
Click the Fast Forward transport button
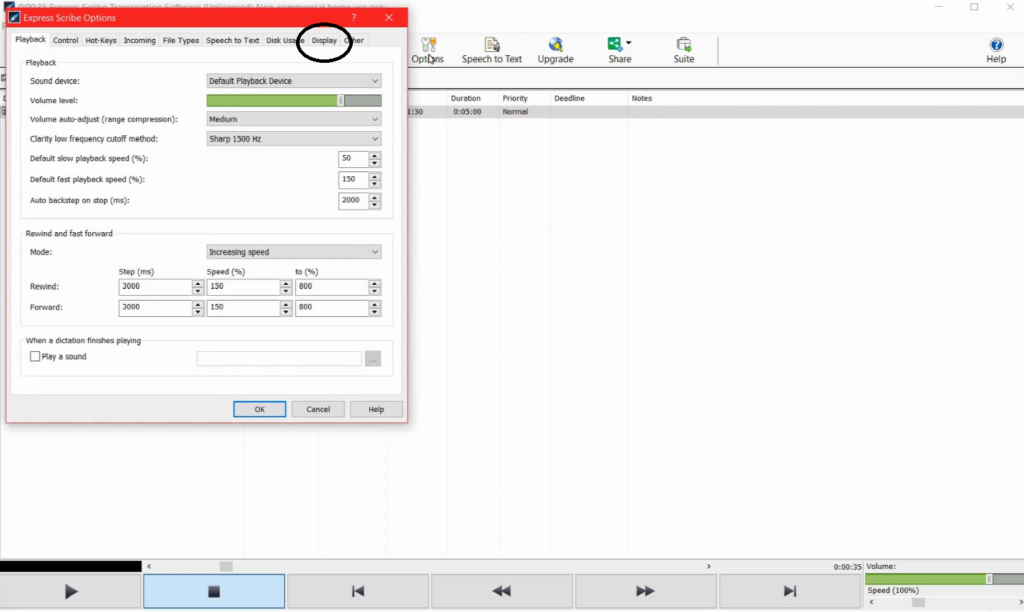click(645, 592)
